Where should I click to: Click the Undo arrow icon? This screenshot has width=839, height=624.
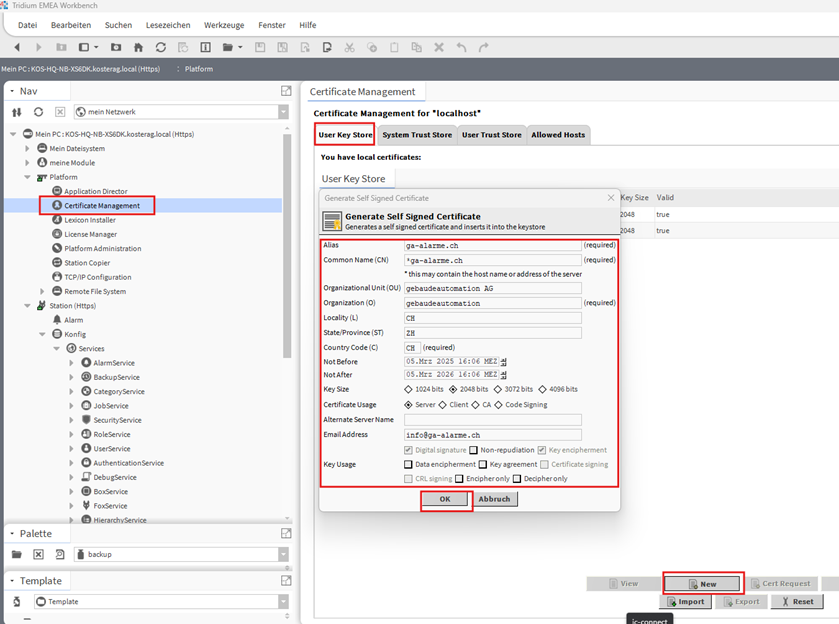461,47
